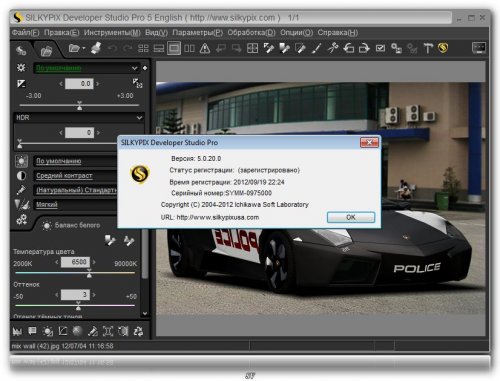
Task: Open the Опции menu
Action: 296,33
